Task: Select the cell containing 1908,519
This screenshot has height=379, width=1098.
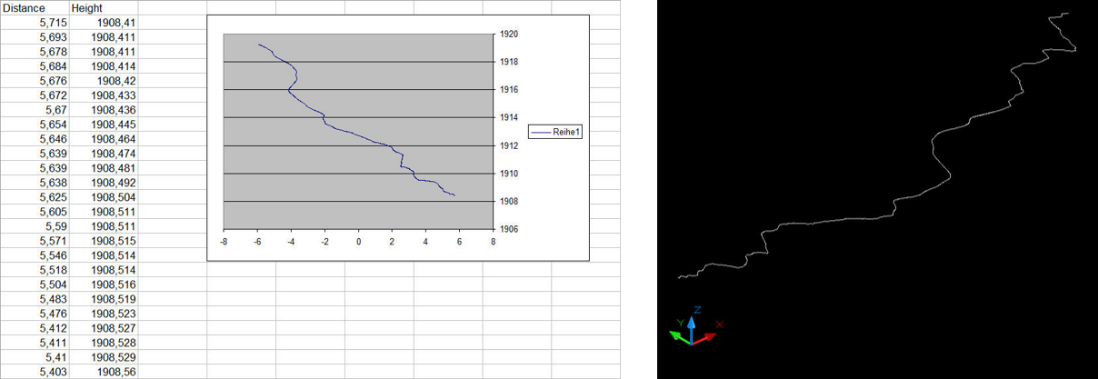Action: pyautogui.click(x=104, y=298)
